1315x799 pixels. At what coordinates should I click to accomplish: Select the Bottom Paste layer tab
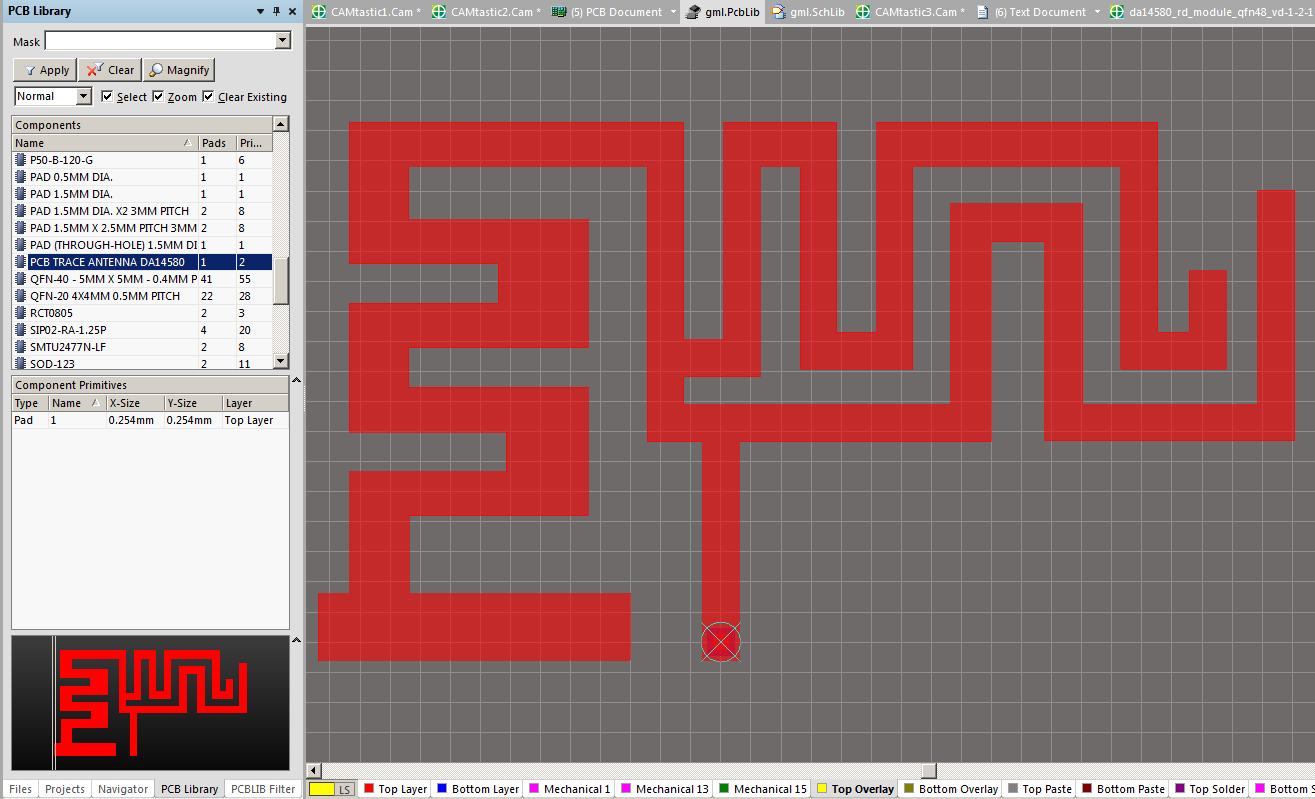coord(1123,789)
